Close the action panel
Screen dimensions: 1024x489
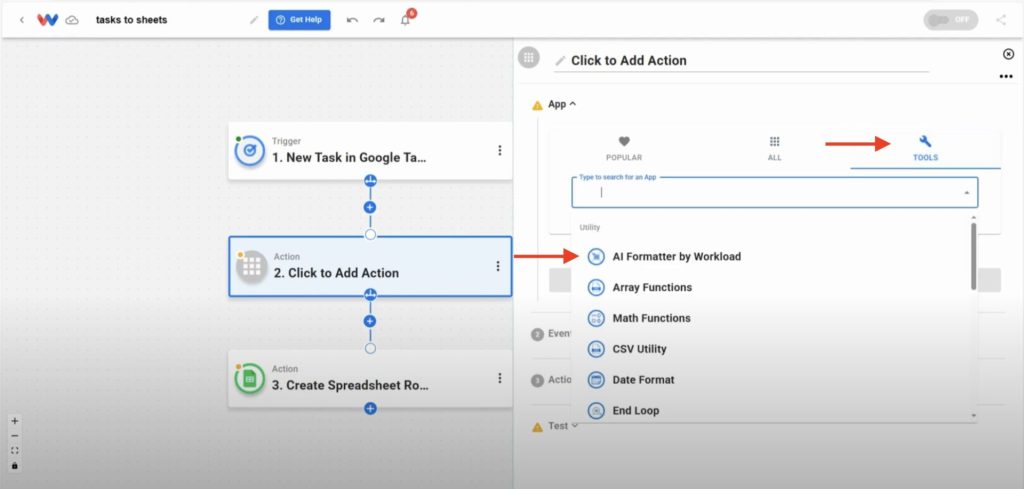point(1008,54)
